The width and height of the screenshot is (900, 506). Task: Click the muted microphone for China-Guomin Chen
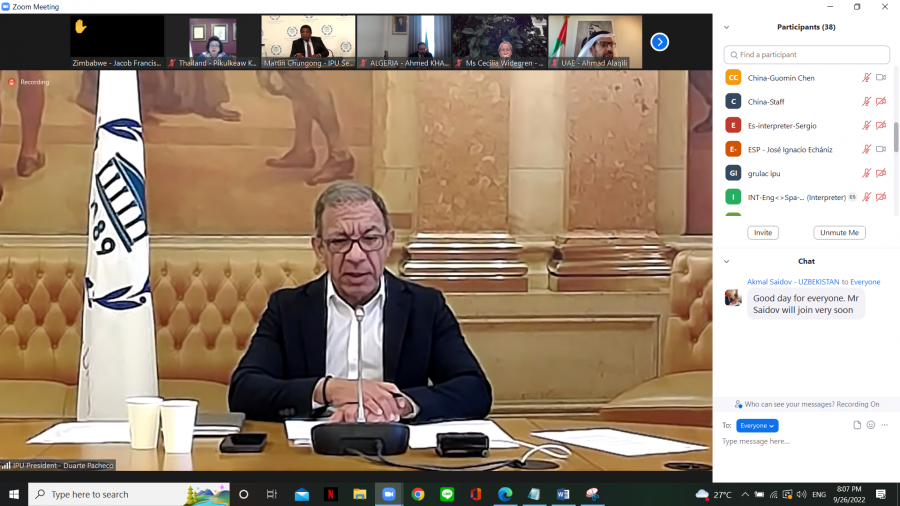tap(867, 78)
